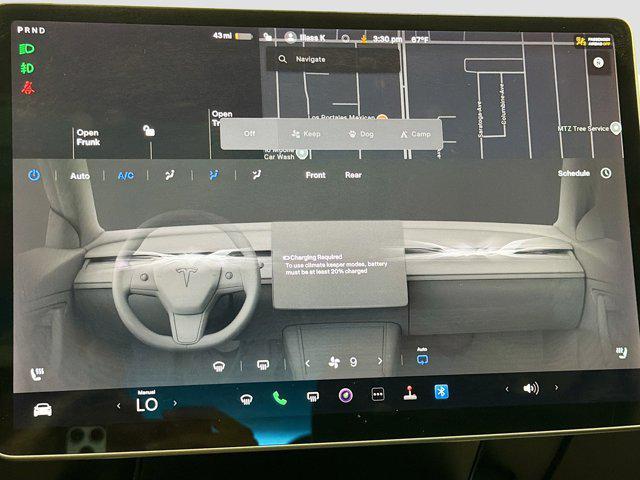
Task: Tap the Car Wash map pin
Action: (x=302, y=154)
